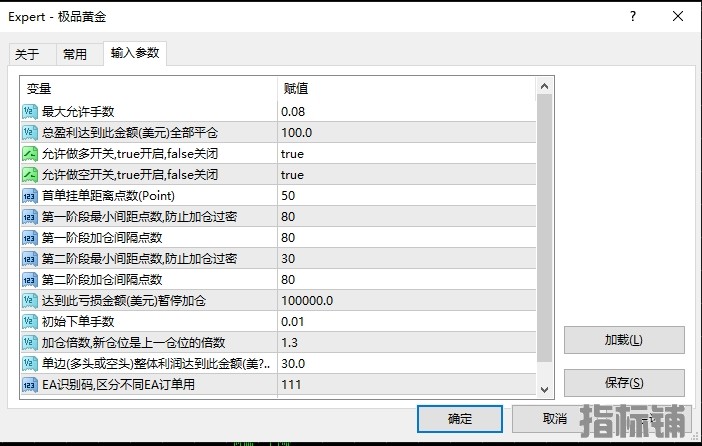Click the boolean icon for 允许做多开关

click(x=29, y=154)
